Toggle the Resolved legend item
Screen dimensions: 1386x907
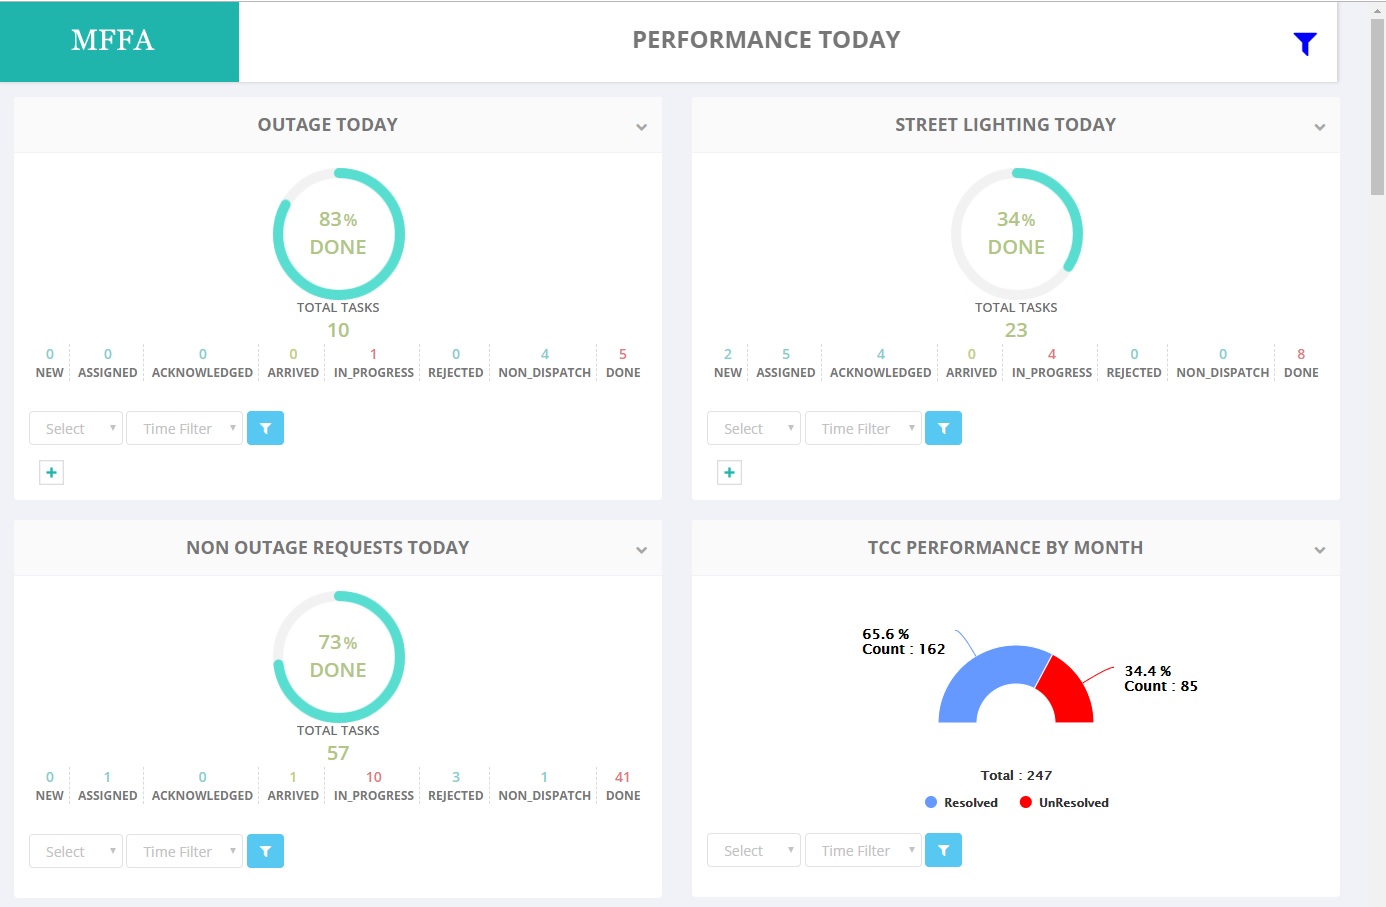point(961,802)
